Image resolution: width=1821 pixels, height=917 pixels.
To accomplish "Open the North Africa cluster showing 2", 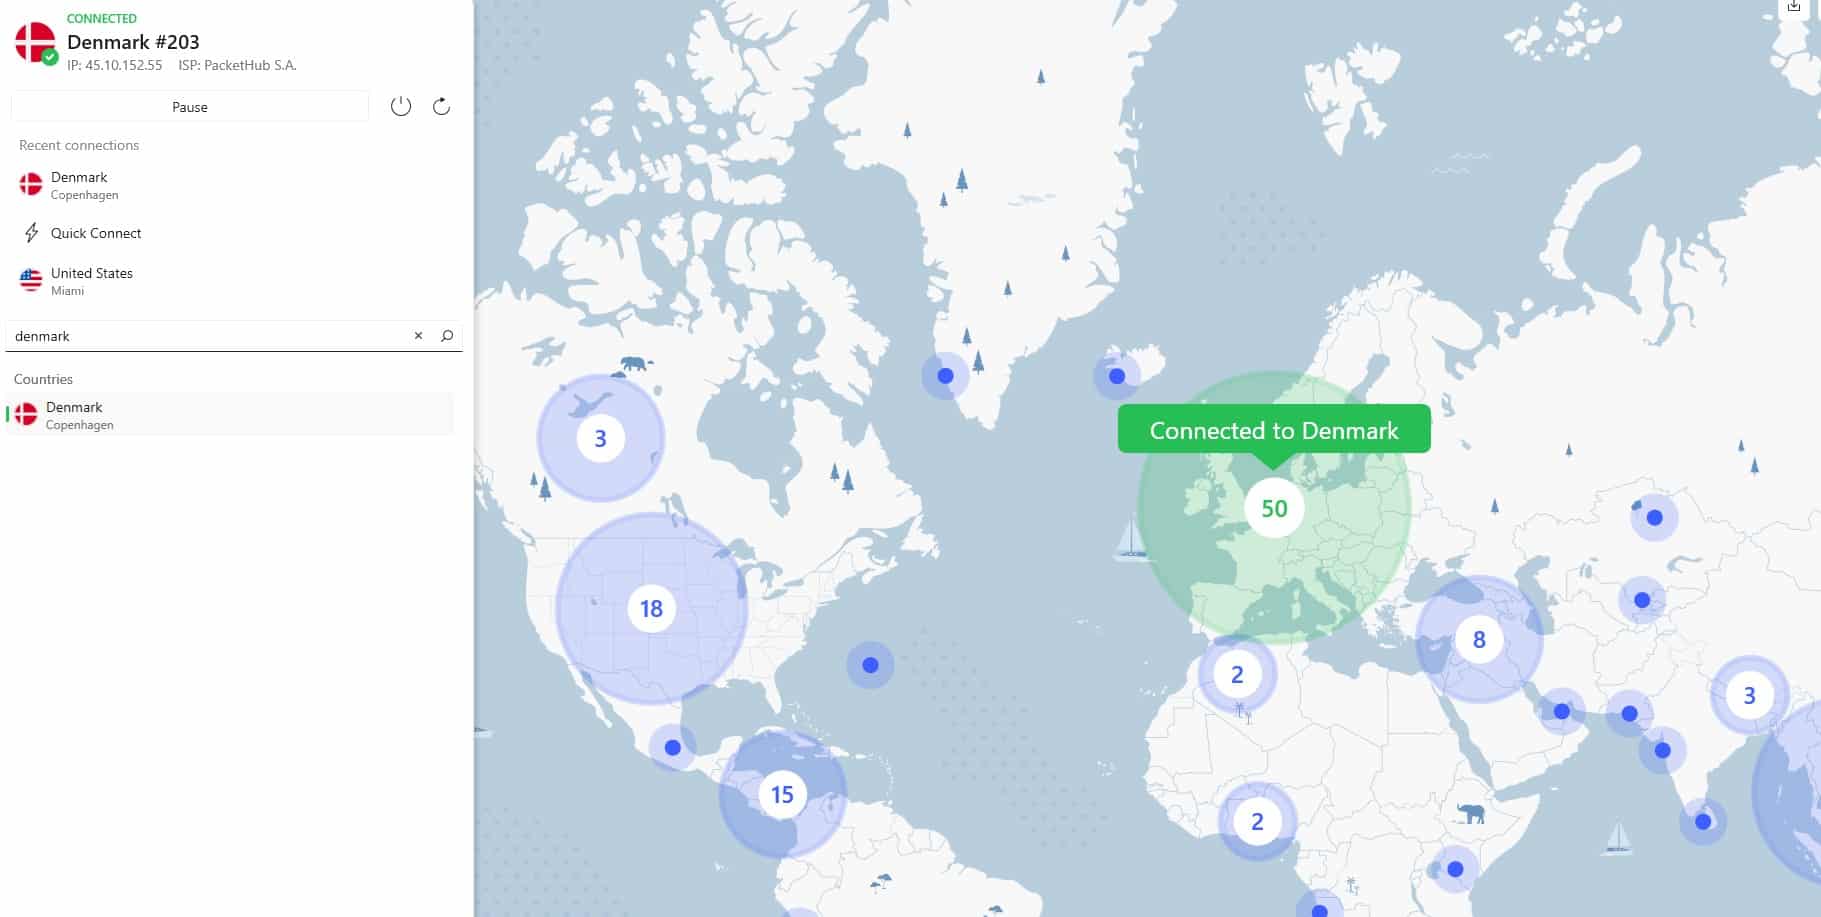I will tap(1237, 674).
